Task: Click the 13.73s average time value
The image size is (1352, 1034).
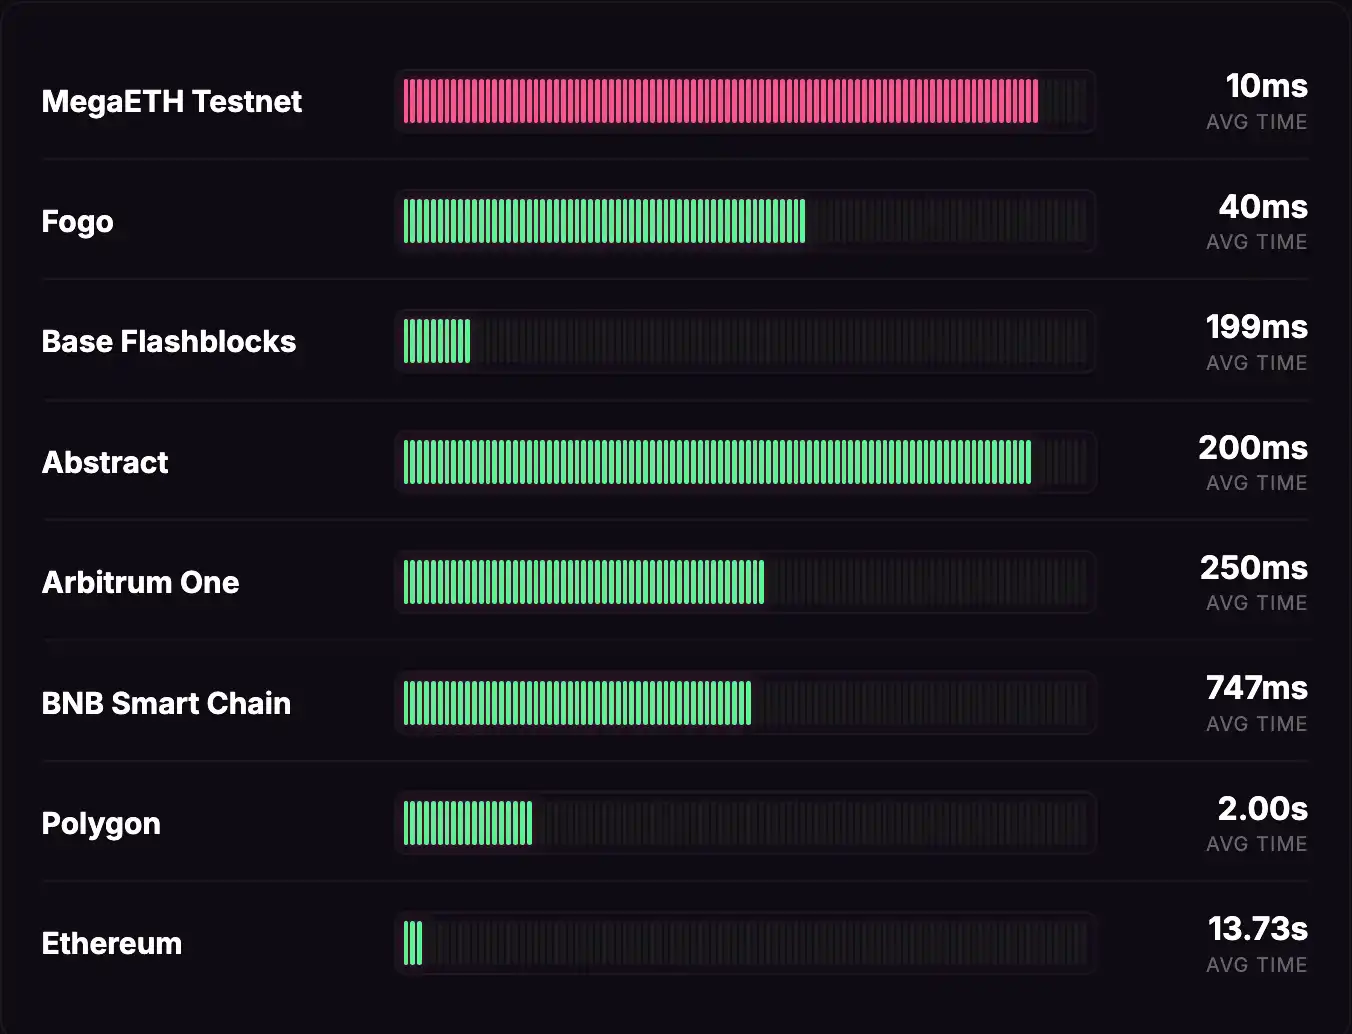Action: [1257, 929]
